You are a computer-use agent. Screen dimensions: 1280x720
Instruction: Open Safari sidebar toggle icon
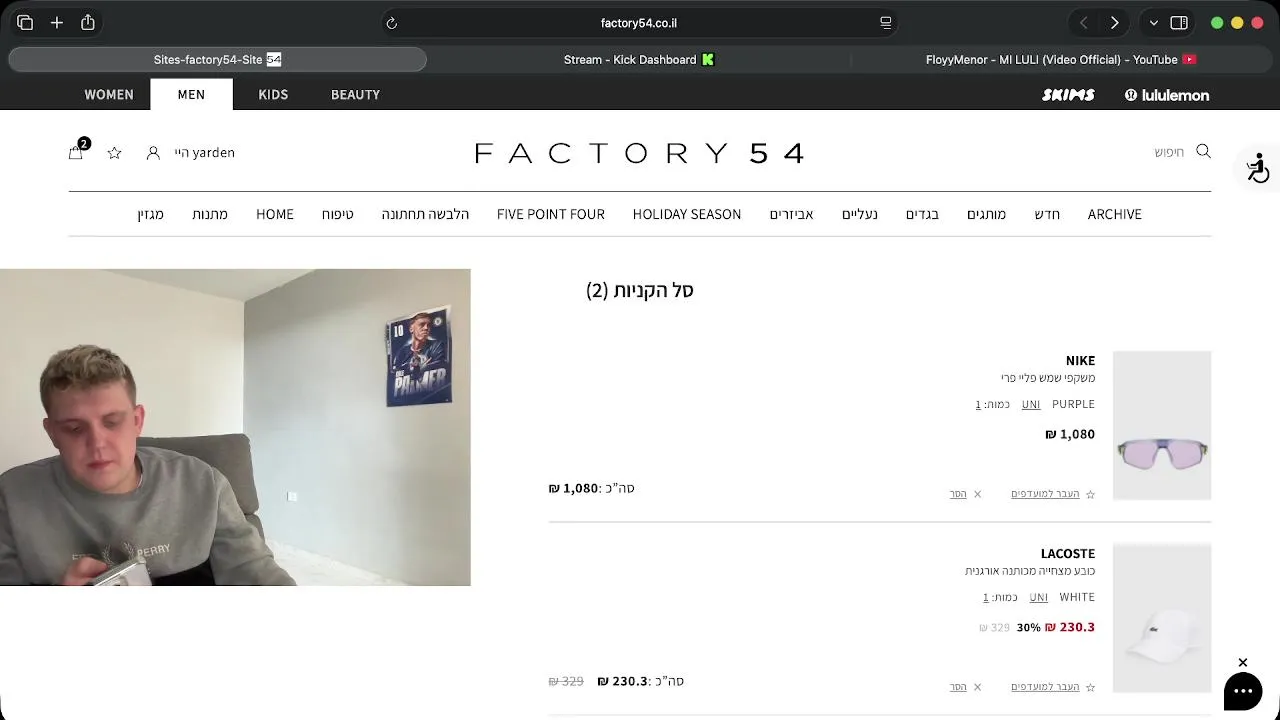[x=1179, y=23]
